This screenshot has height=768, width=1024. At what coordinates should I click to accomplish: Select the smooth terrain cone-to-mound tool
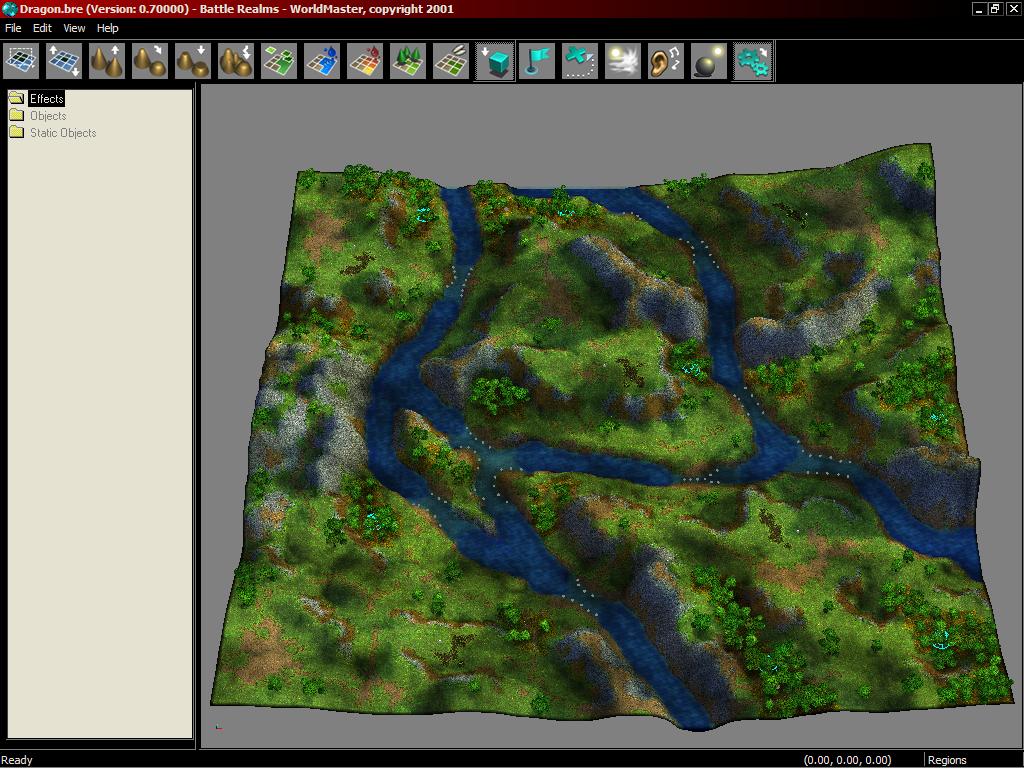click(x=150, y=61)
